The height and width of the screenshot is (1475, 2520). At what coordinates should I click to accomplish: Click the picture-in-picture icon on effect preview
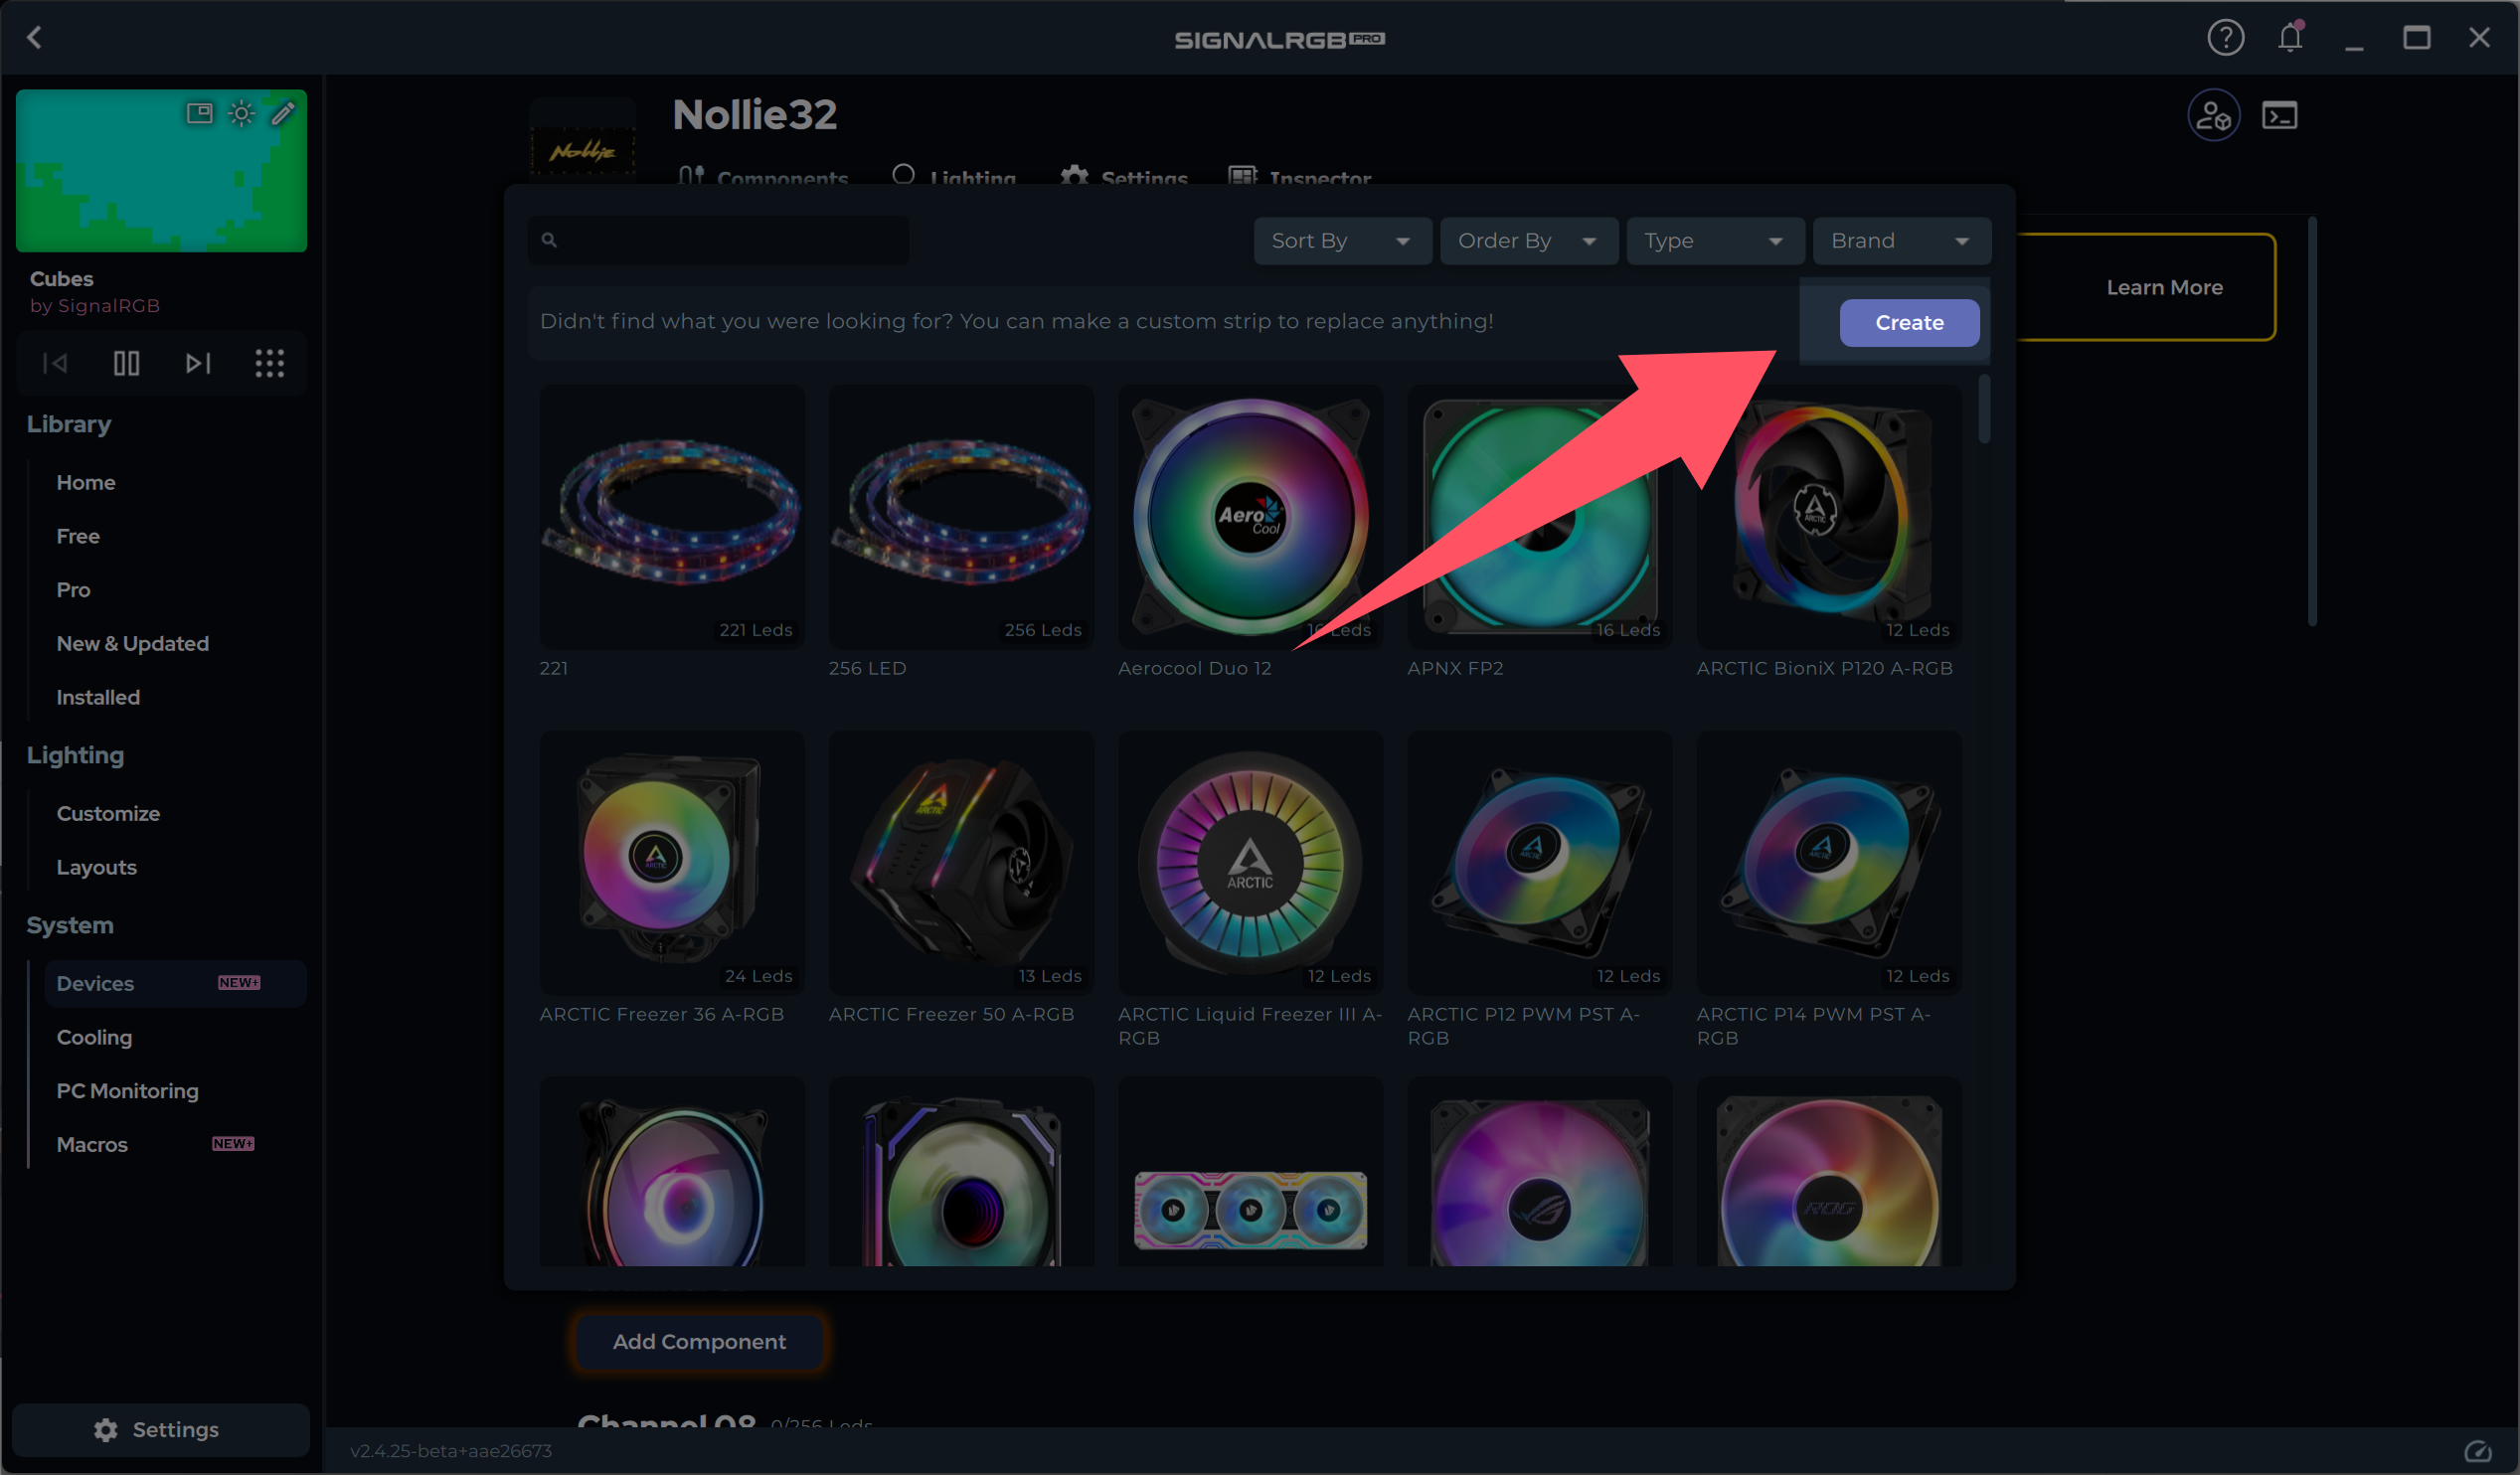tap(199, 113)
